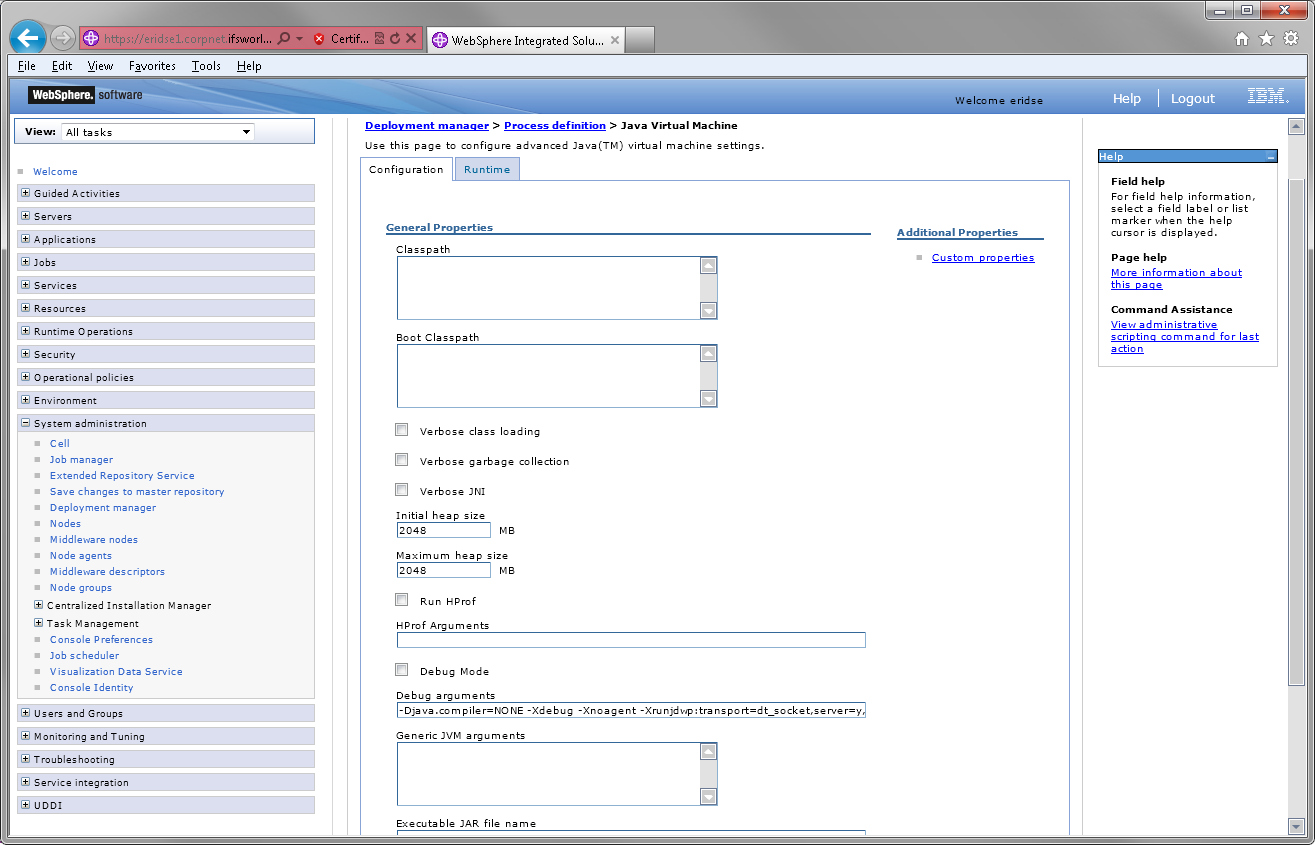Click the browser Back arrow button

[27, 39]
